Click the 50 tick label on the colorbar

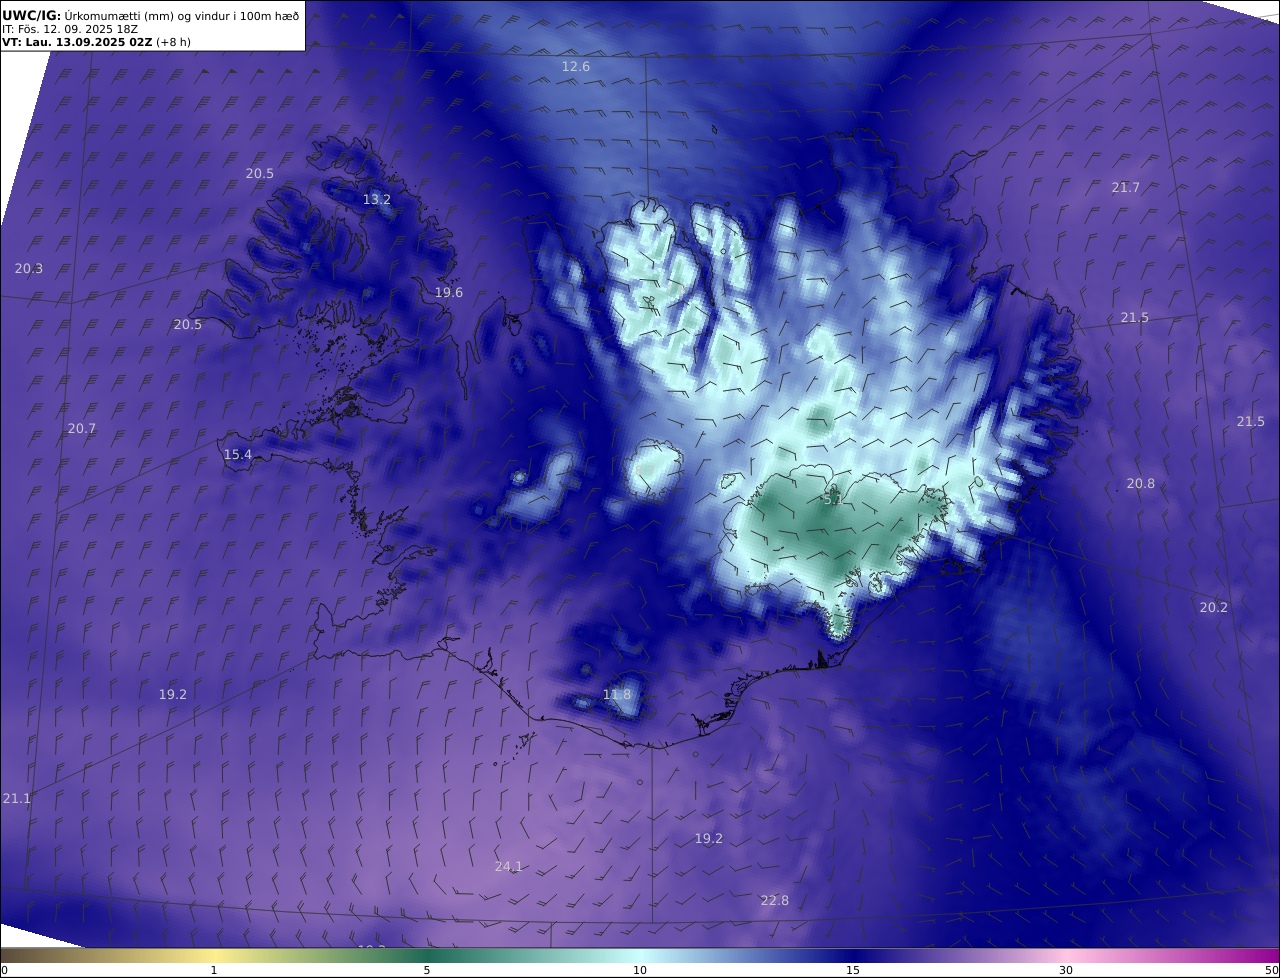pyautogui.click(x=1272, y=970)
